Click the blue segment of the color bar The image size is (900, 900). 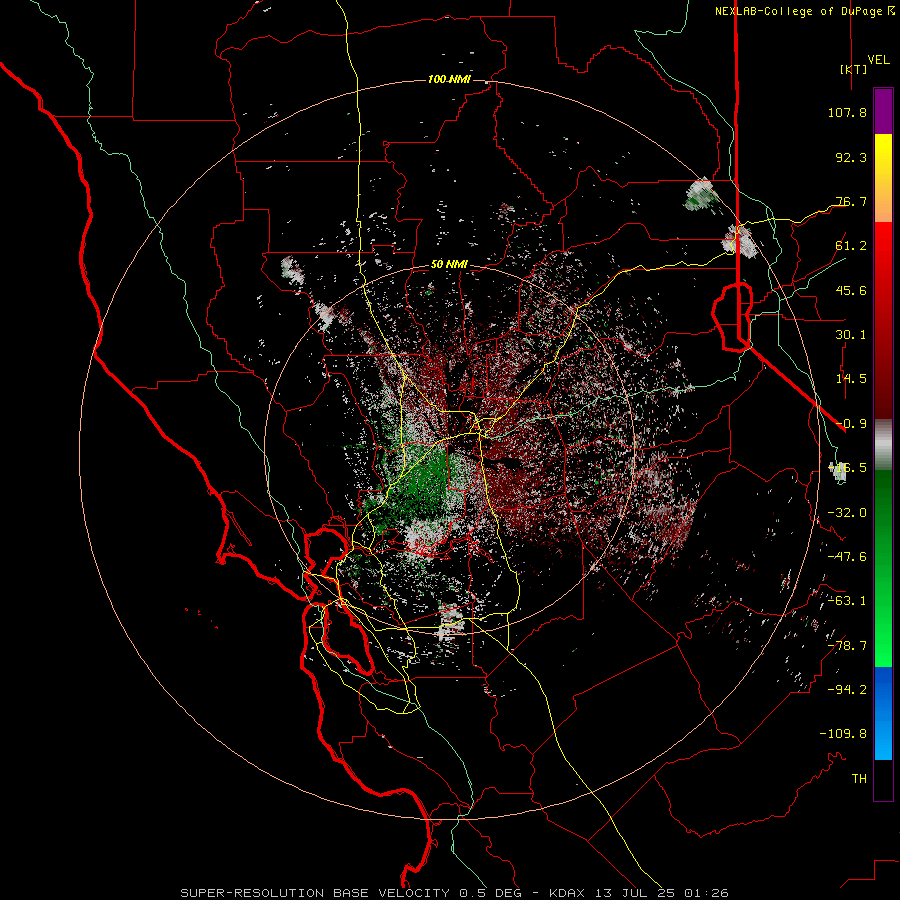[883, 713]
